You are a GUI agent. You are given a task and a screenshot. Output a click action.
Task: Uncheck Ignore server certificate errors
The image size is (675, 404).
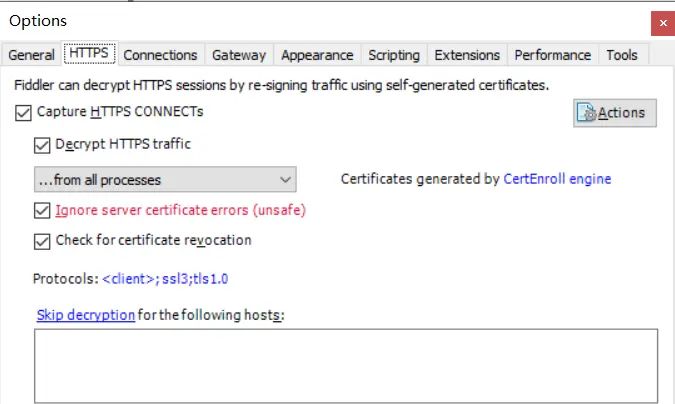point(42,211)
